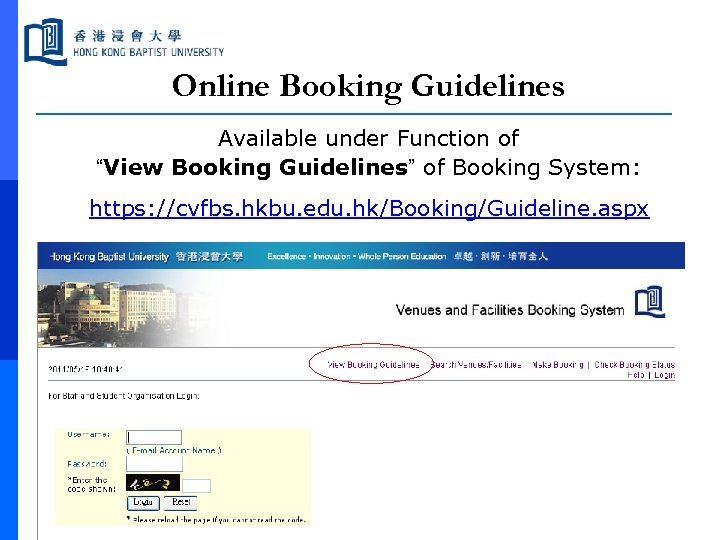Click the Reset button
The width and height of the screenshot is (720, 540).
[180, 503]
